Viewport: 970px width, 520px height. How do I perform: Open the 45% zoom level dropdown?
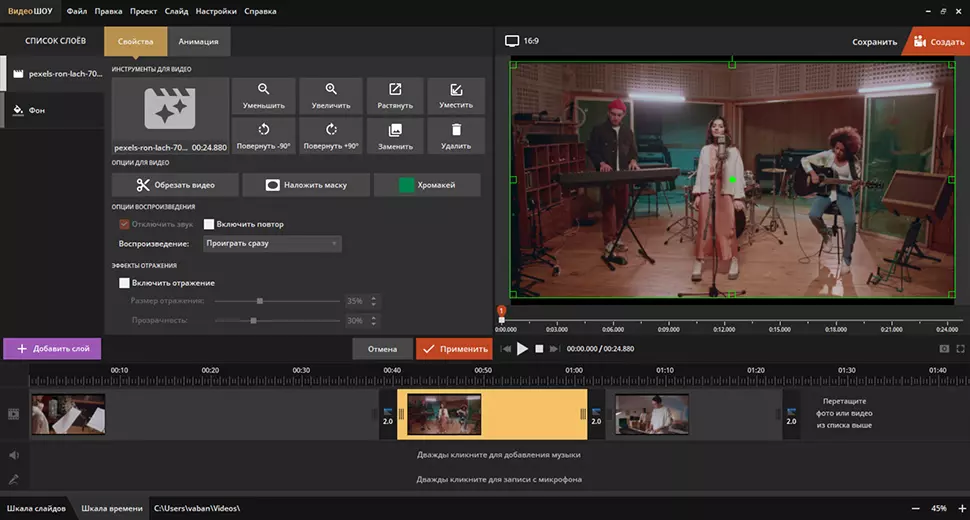click(939, 508)
